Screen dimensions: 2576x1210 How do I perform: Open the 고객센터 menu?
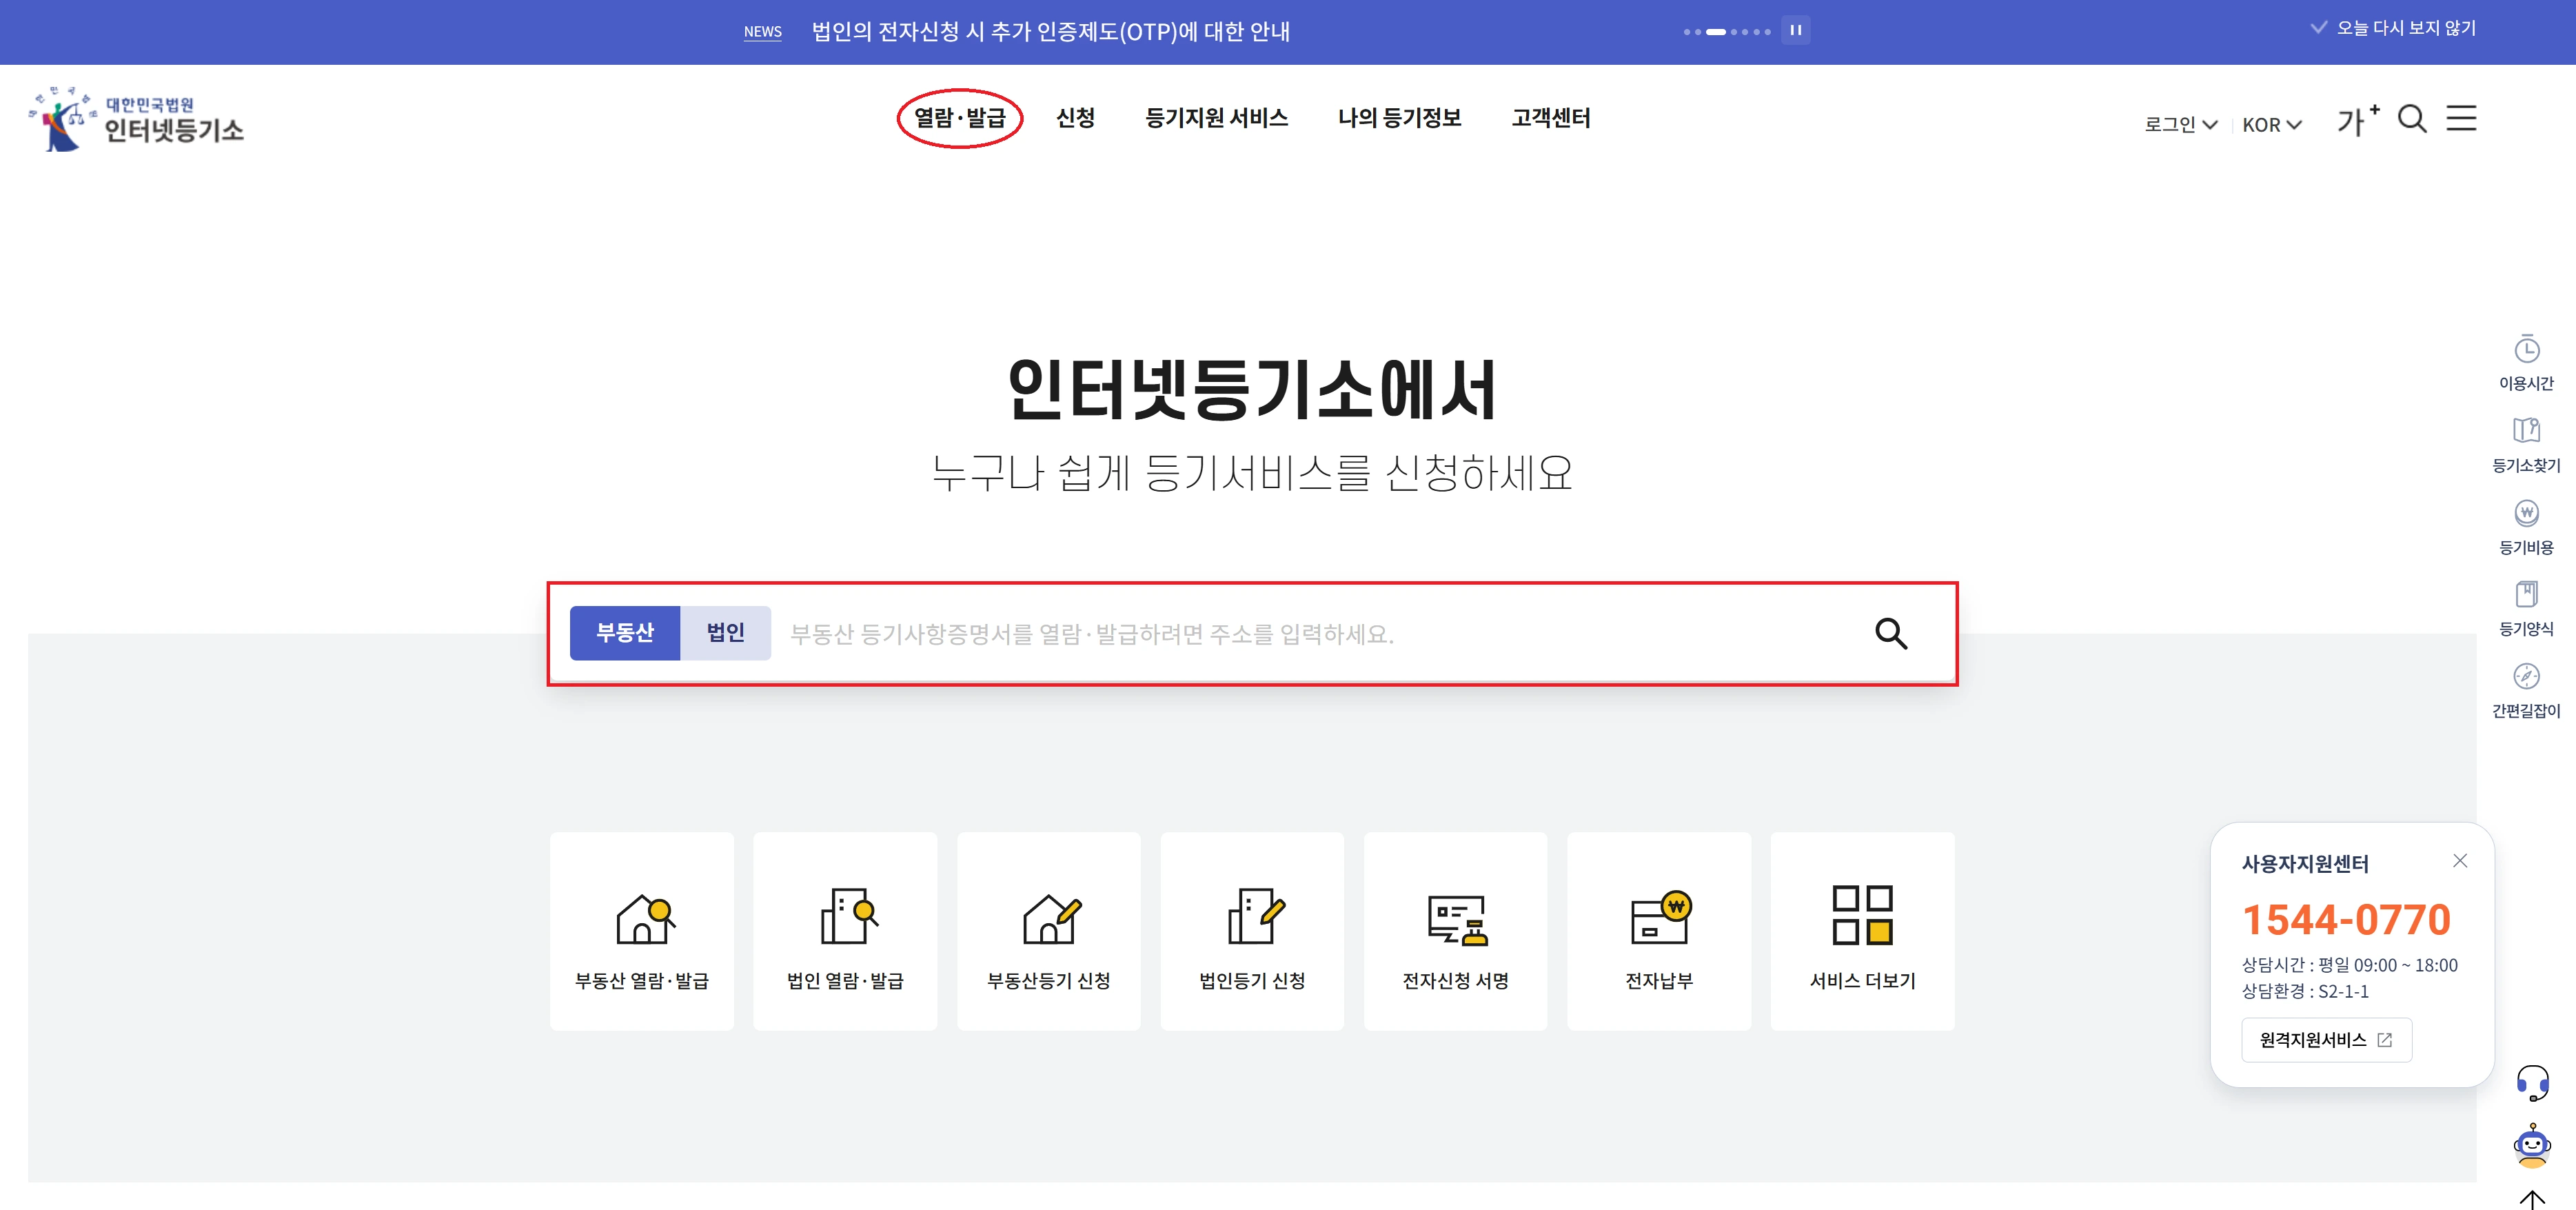[x=1549, y=117]
